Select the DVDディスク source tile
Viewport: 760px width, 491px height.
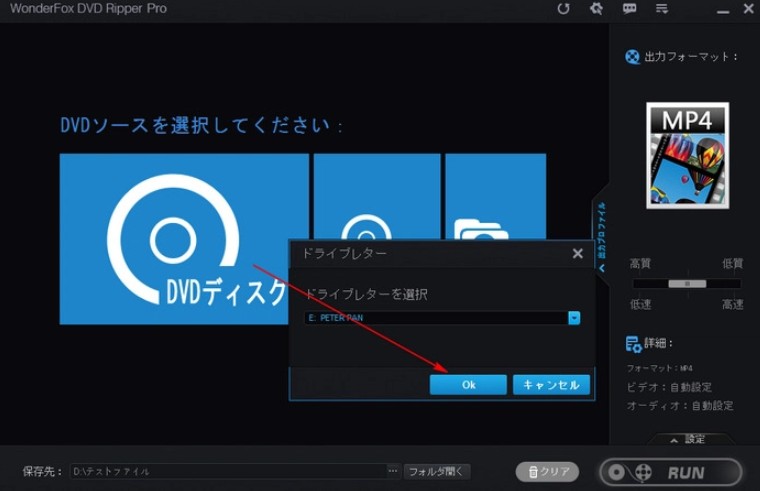[184, 239]
